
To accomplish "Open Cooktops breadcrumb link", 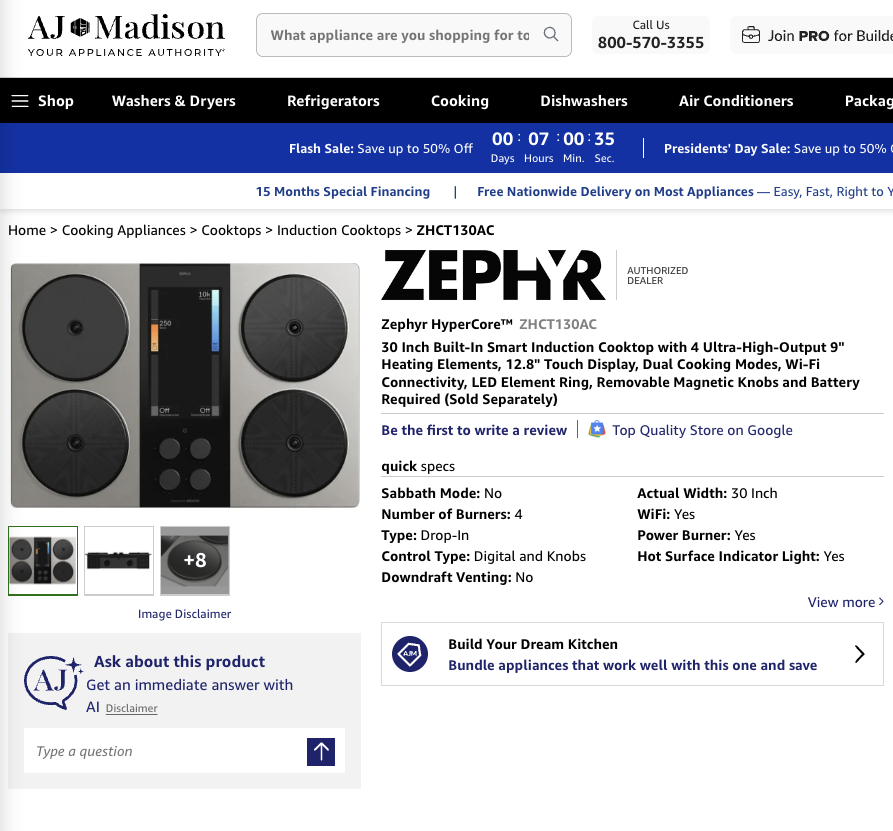I will click(x=231, y=230).
